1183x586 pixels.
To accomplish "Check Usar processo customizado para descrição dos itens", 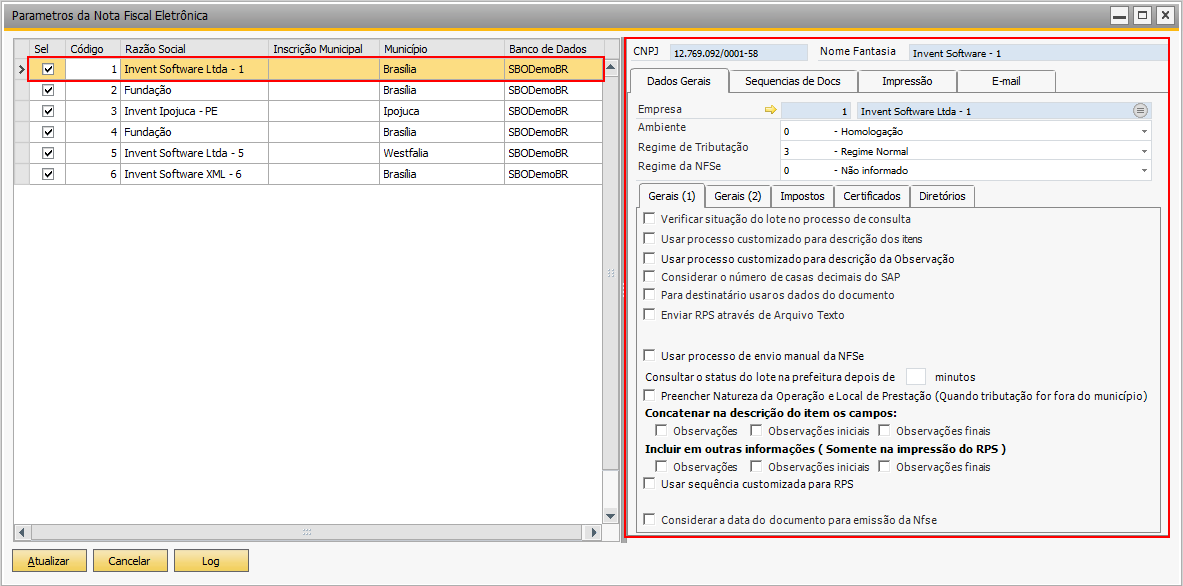I will [649, 238].
